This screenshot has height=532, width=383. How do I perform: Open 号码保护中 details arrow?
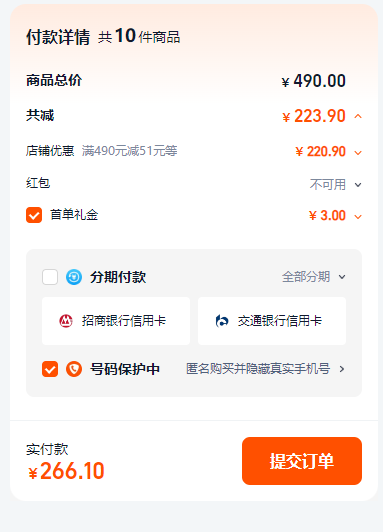[x=342, y=369]
